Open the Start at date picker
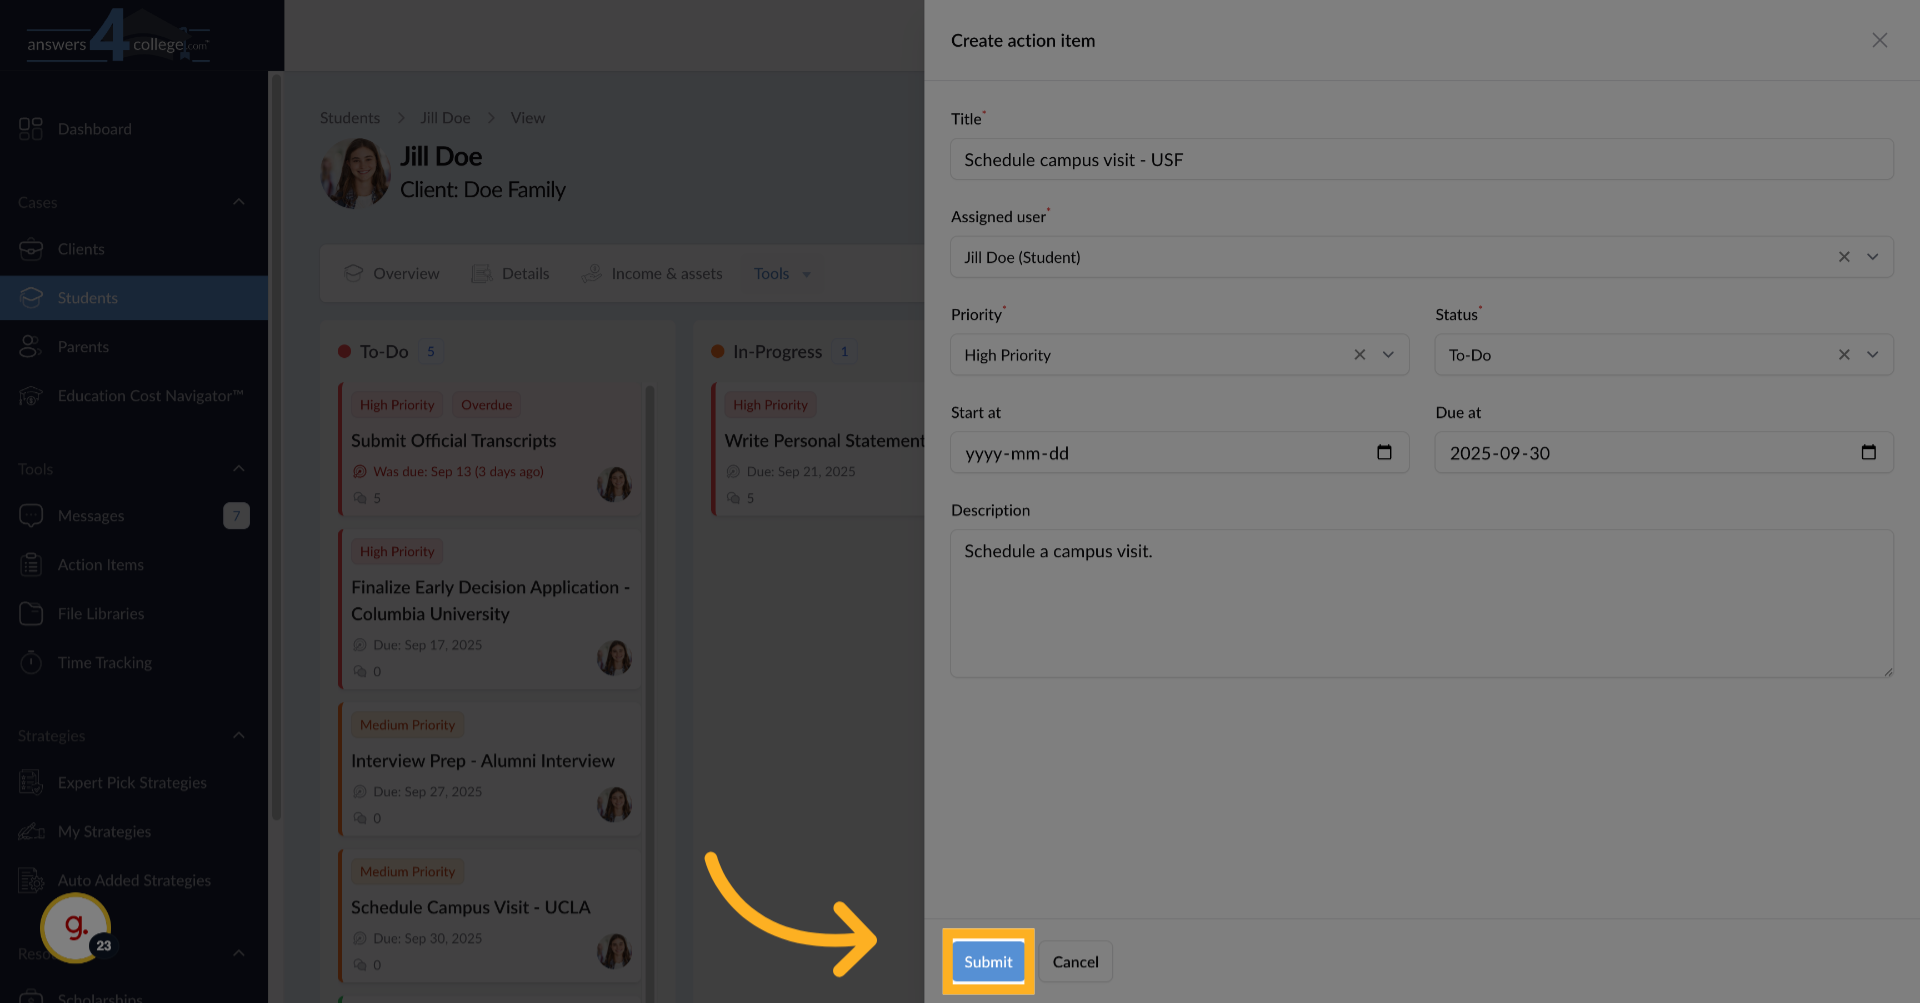 (1384, 452)
